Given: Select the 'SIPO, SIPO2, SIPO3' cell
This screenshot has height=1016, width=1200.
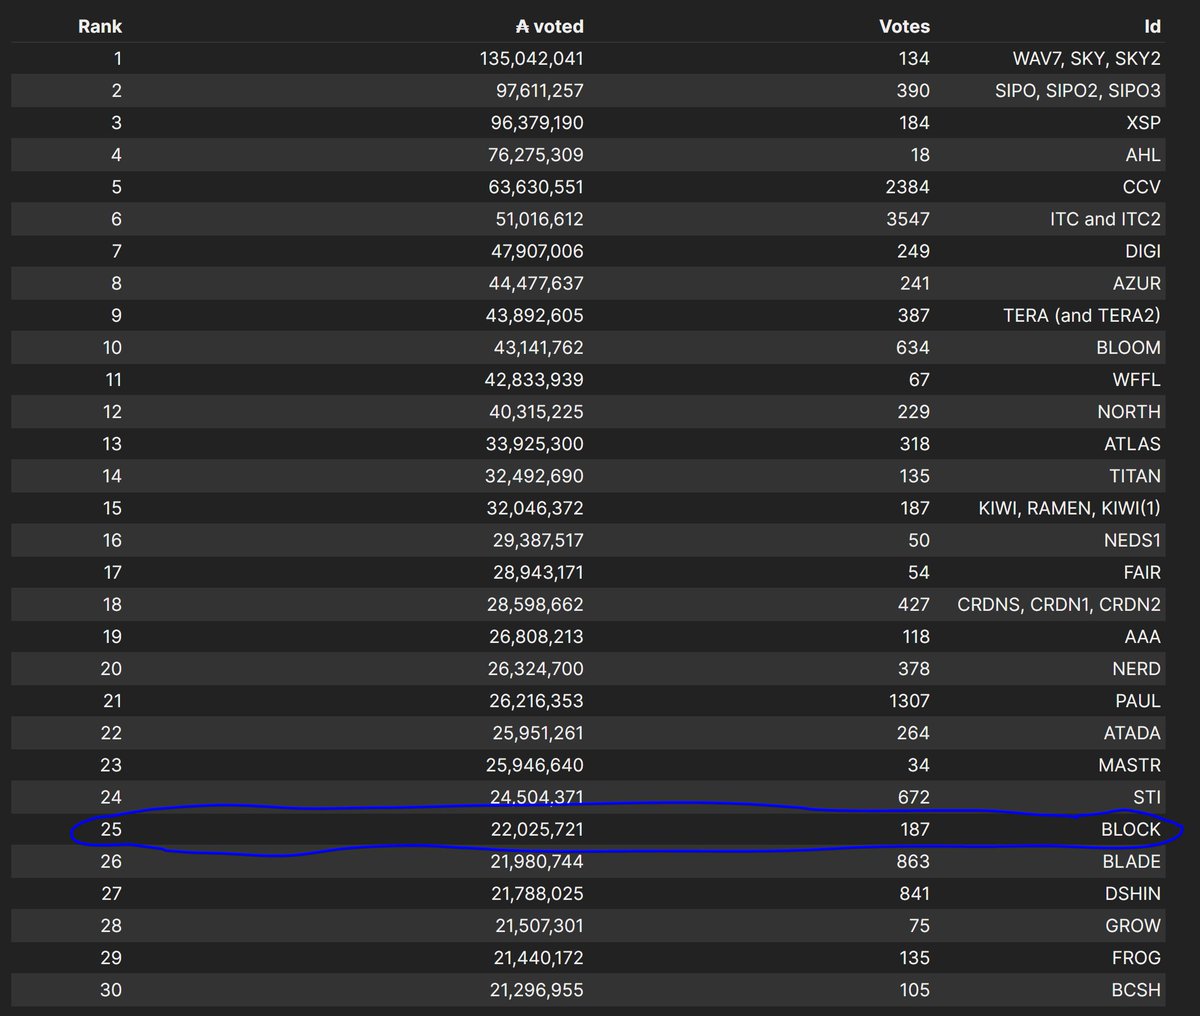Looking at the screenshot, I should 1078,91.
